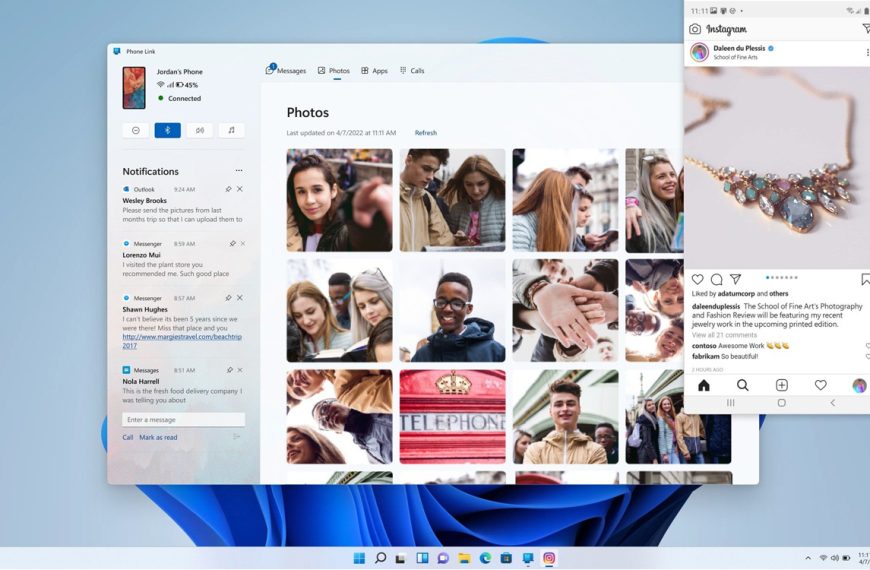Tap Android home button
870x570 pixels.
781,403
